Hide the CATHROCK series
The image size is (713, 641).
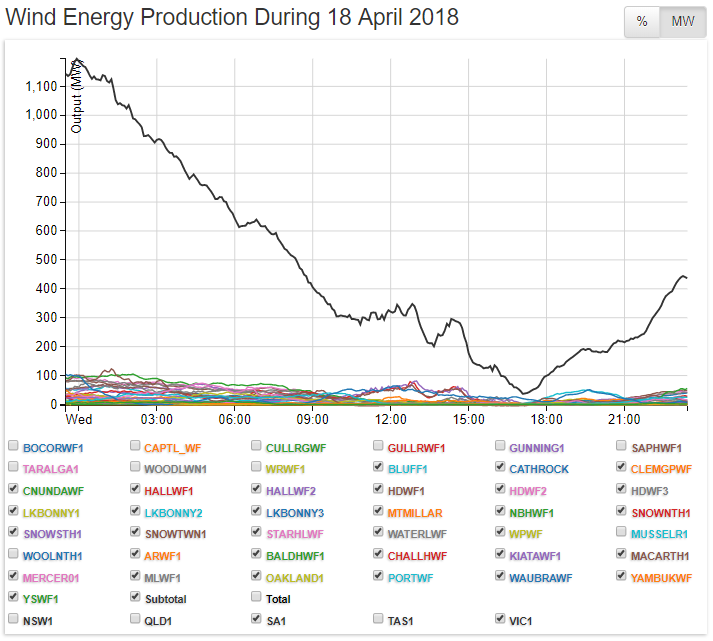point(501,467)
